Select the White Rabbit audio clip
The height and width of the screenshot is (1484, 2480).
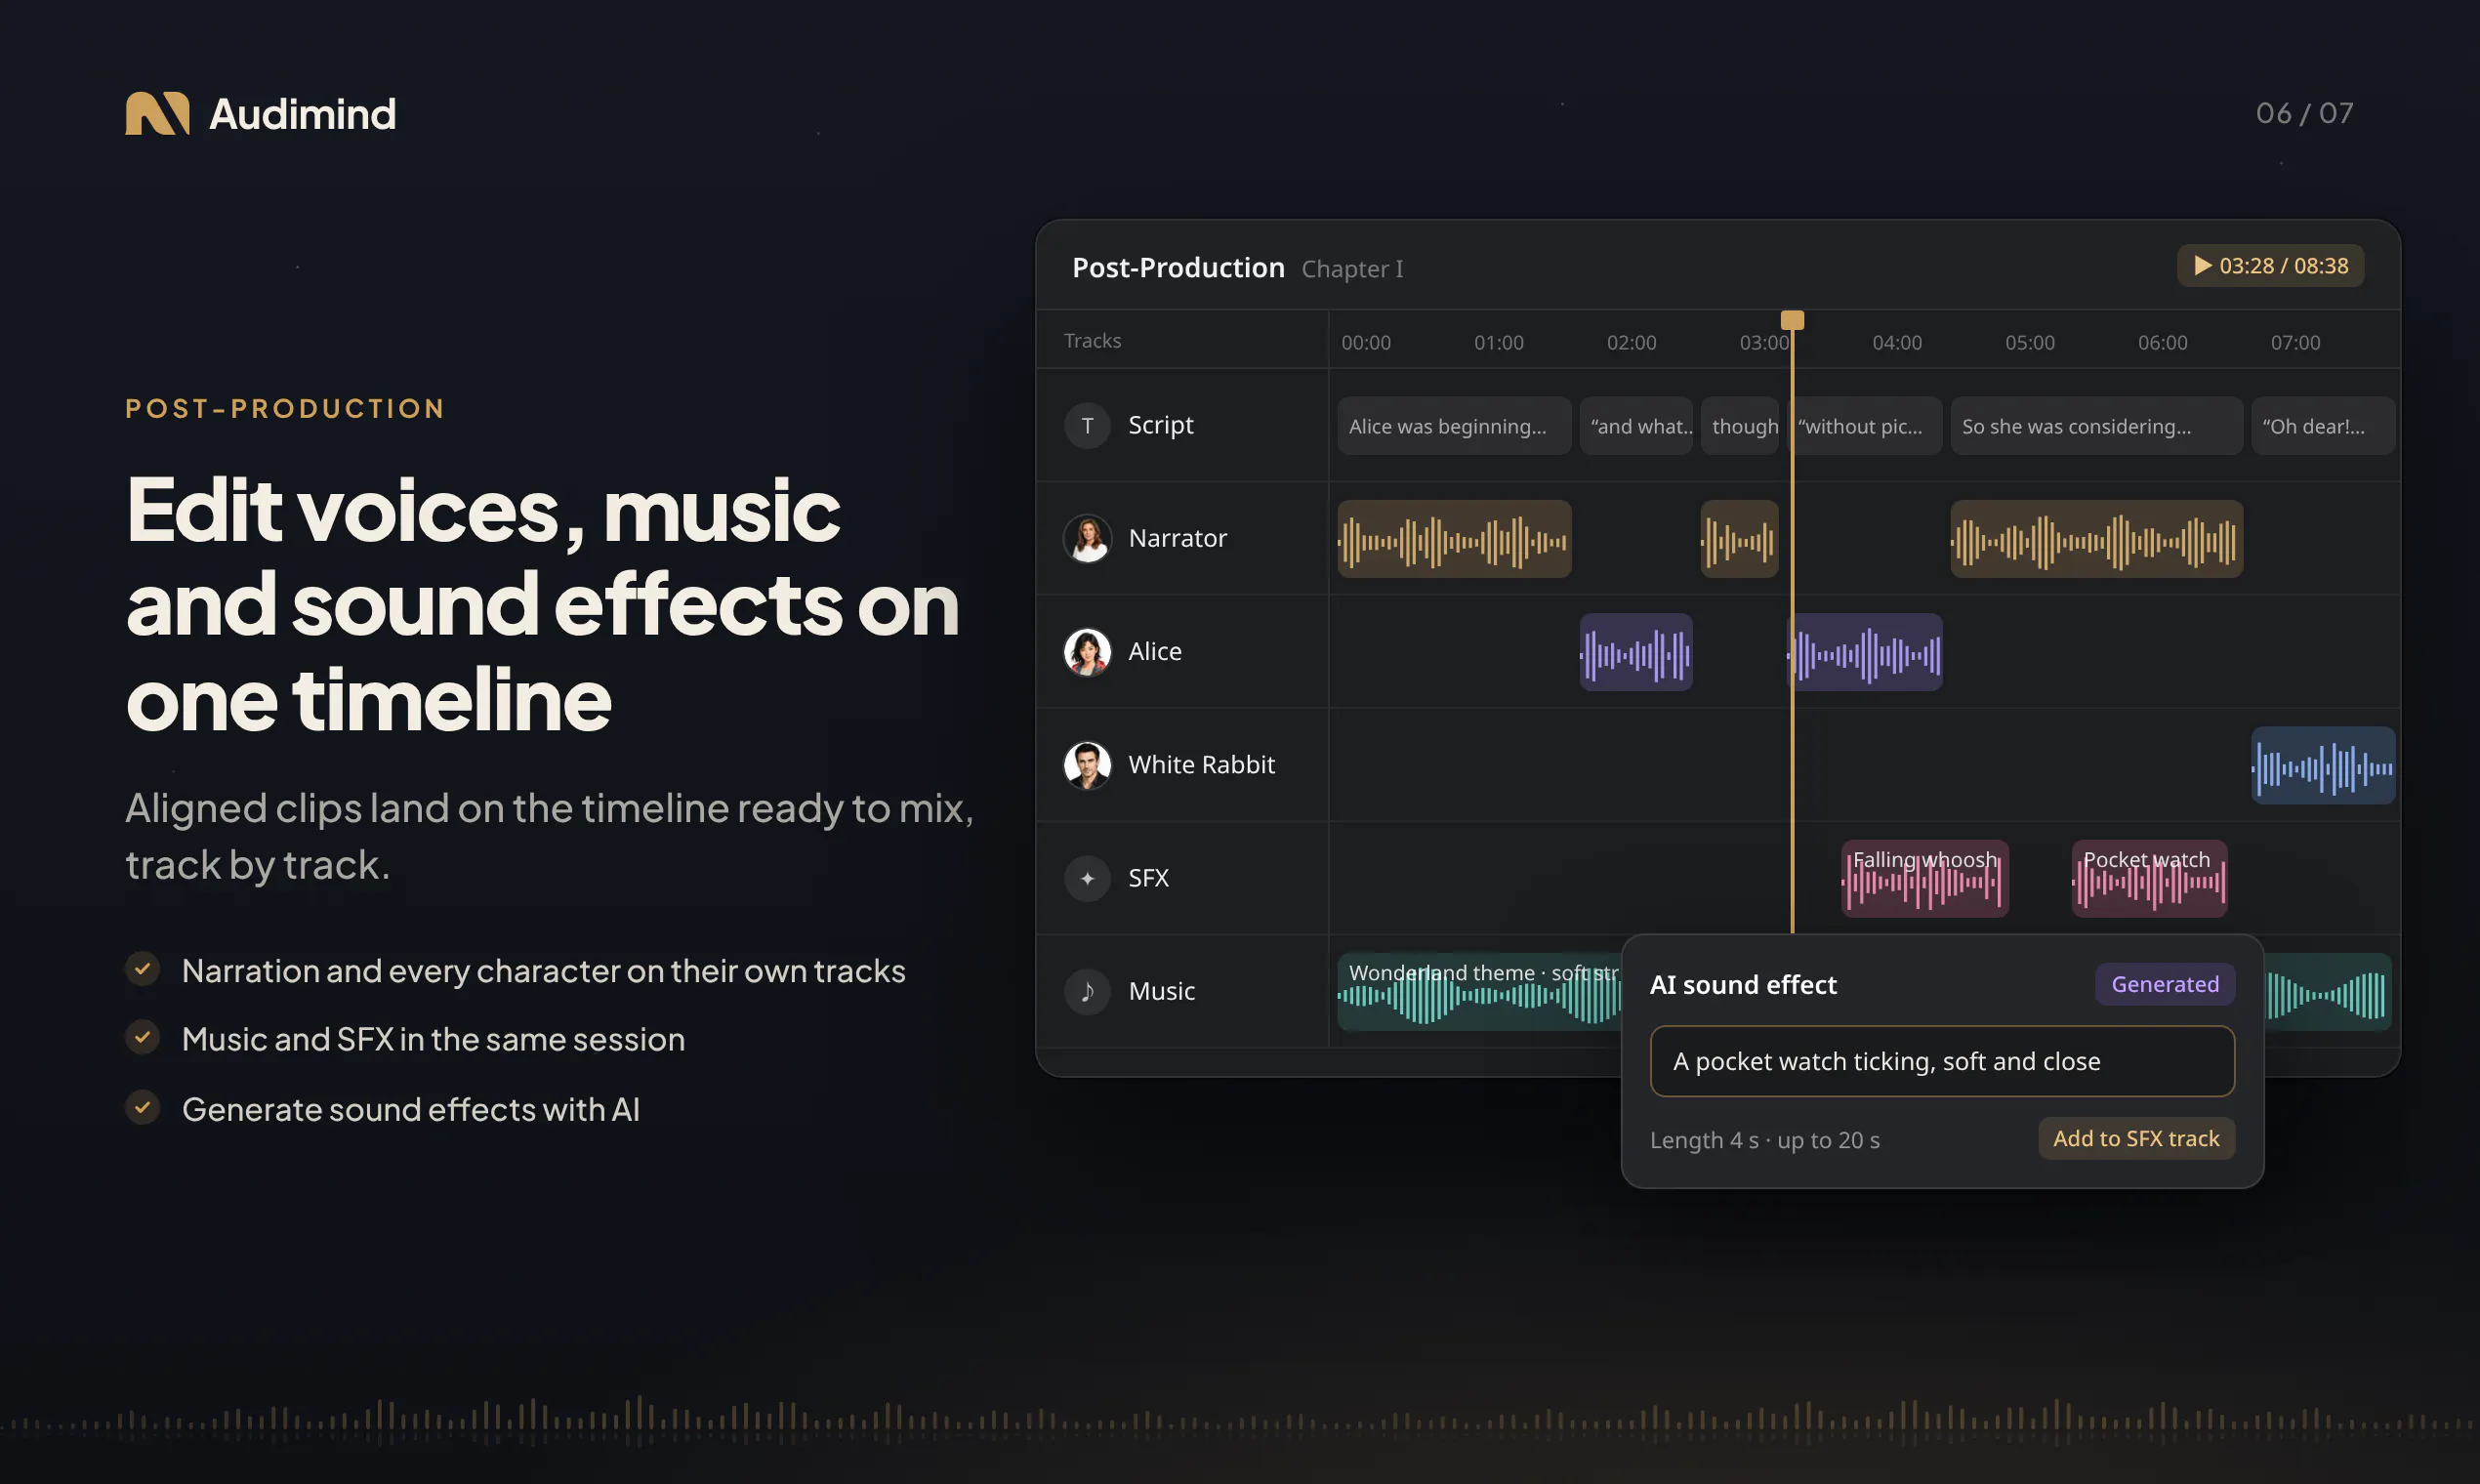pos(2323,765)
